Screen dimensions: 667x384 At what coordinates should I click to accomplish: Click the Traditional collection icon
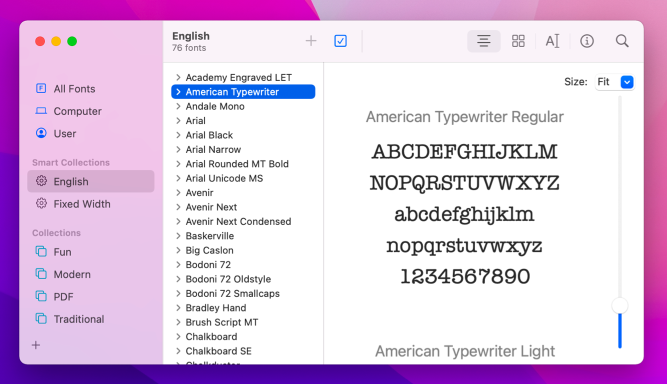41,319
